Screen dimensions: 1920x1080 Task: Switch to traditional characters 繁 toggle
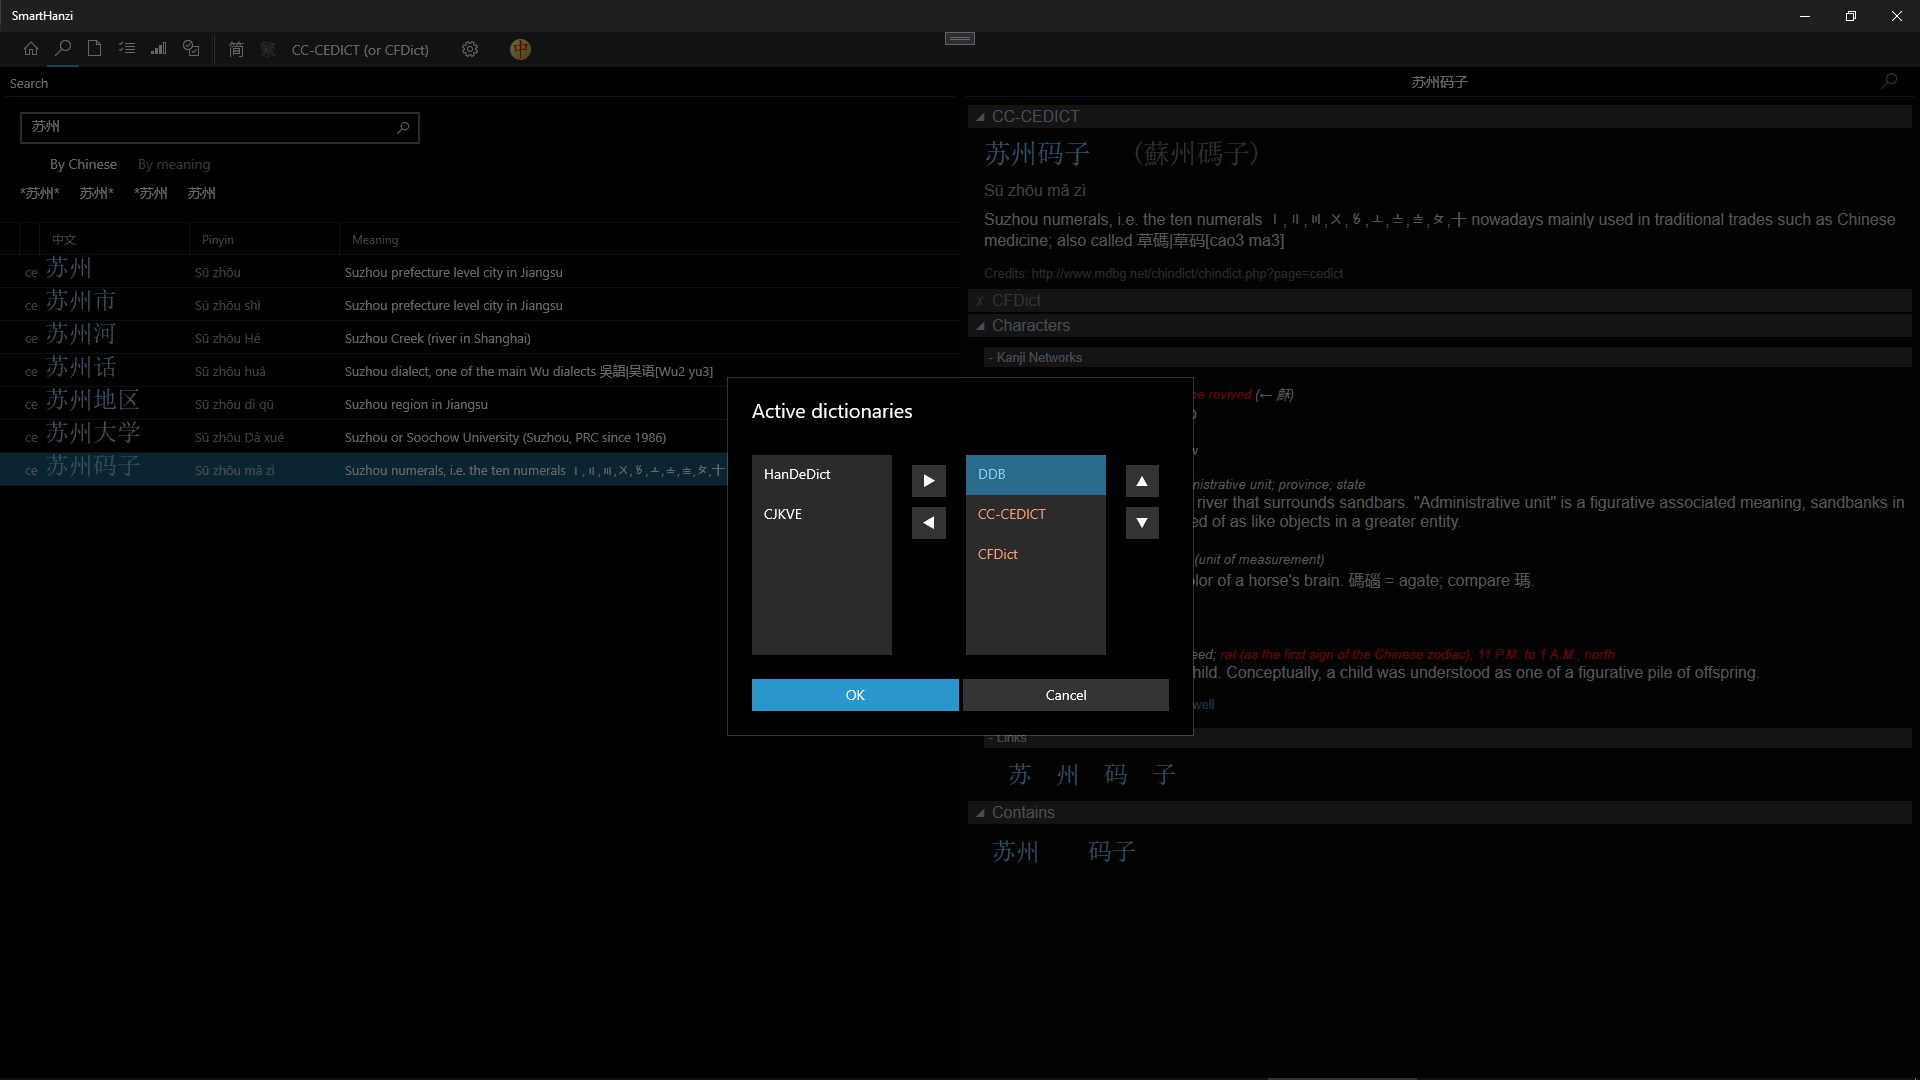coord(268,49)
